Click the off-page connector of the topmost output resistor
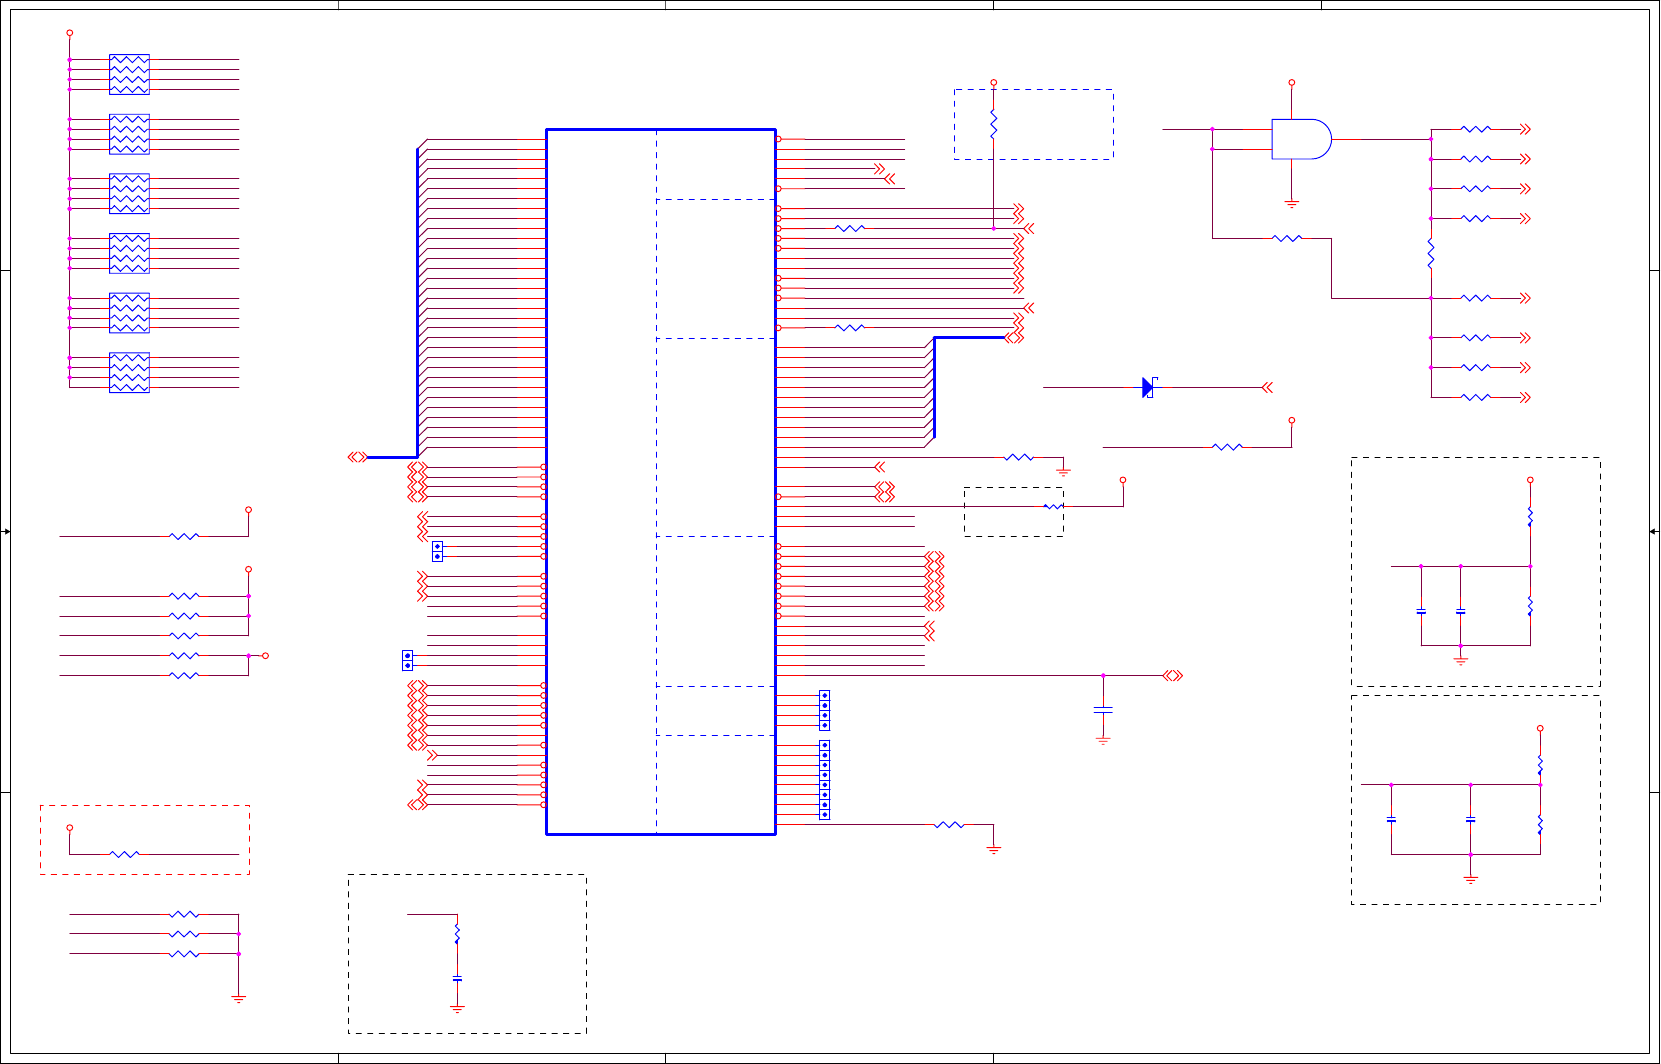 pyautogui.click(x=1525, y=129)
